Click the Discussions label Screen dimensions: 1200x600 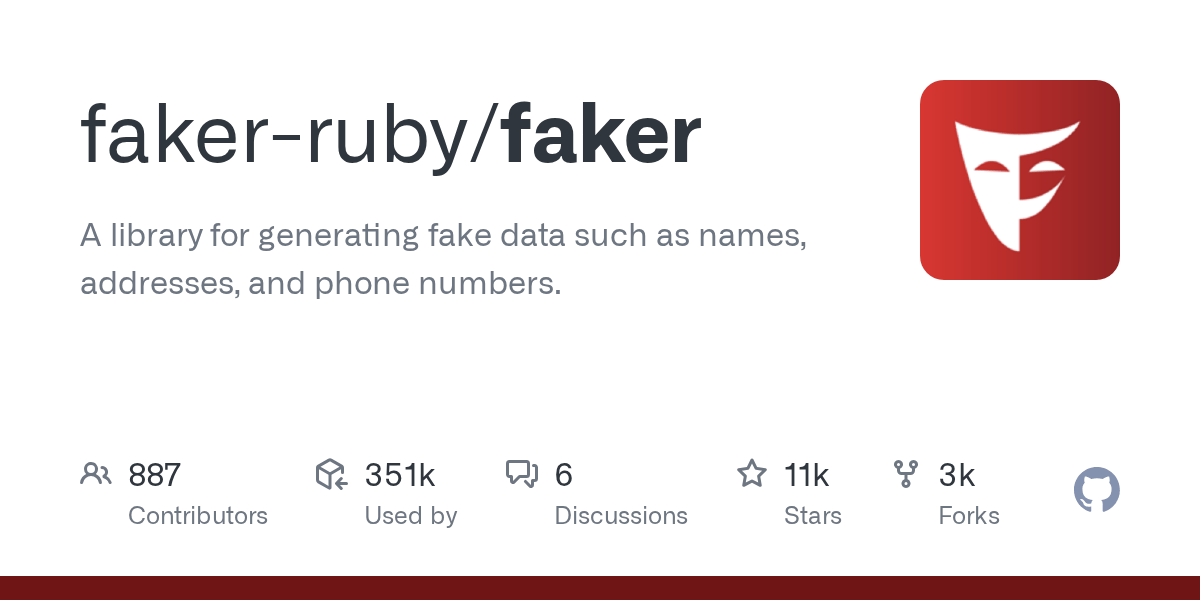621,516
